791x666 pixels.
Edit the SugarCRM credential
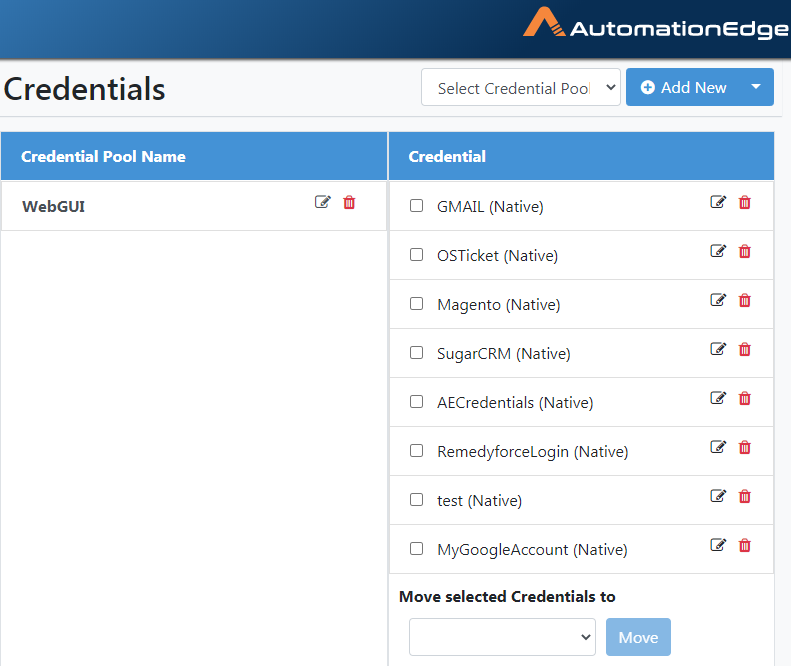click(718, 349)
